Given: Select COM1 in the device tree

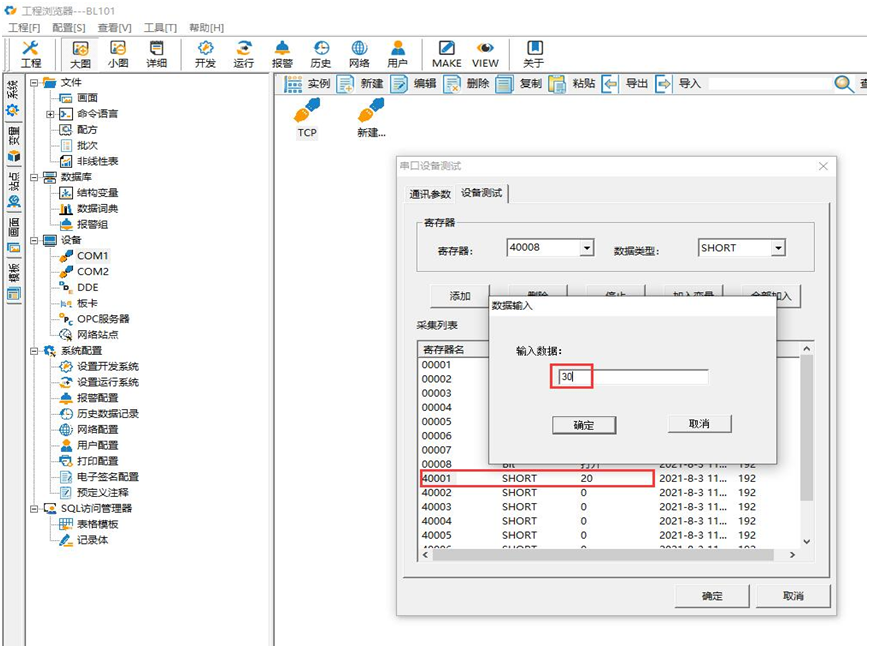Looking at the screenshot, I should coord(93,256).
